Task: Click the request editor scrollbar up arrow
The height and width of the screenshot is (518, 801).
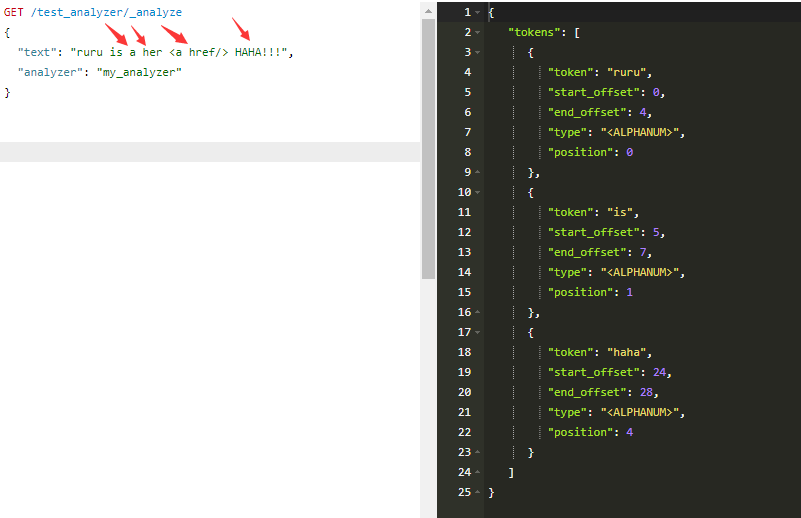Action: point(428,11)
